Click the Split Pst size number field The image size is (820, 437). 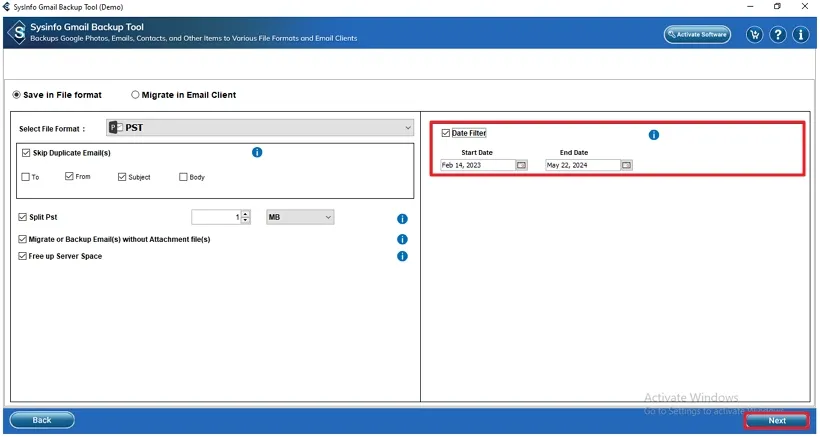click(215, 217)
